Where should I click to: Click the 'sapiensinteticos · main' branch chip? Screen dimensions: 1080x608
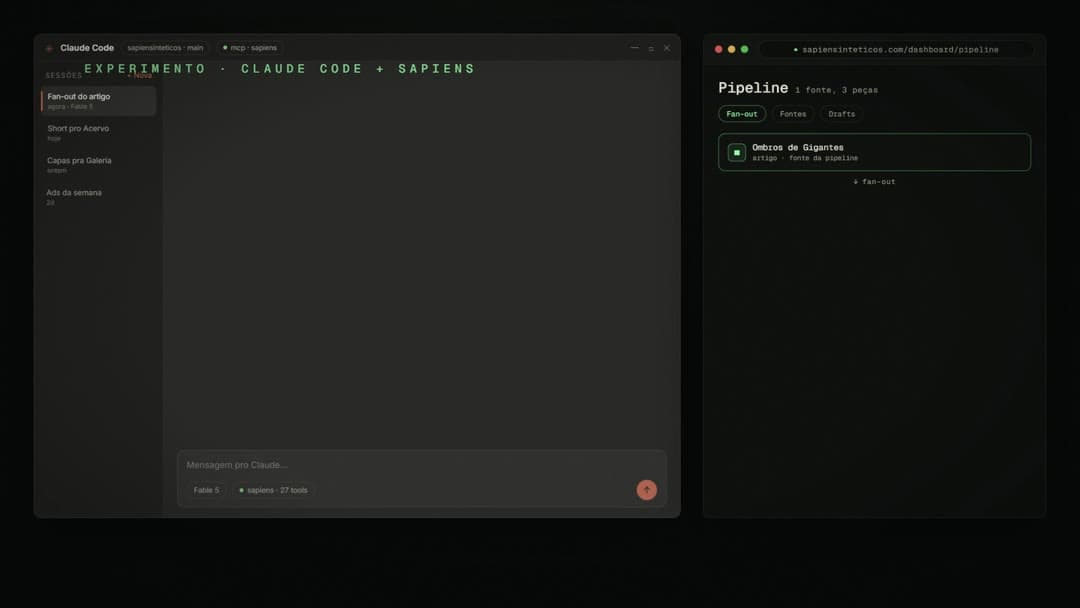[x=165, y=48]
